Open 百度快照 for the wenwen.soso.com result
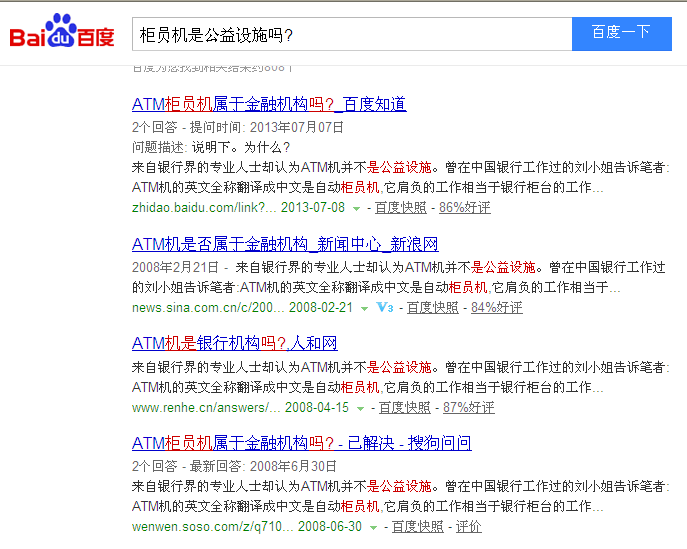This screenshot has width=687, height=549. 417,527
